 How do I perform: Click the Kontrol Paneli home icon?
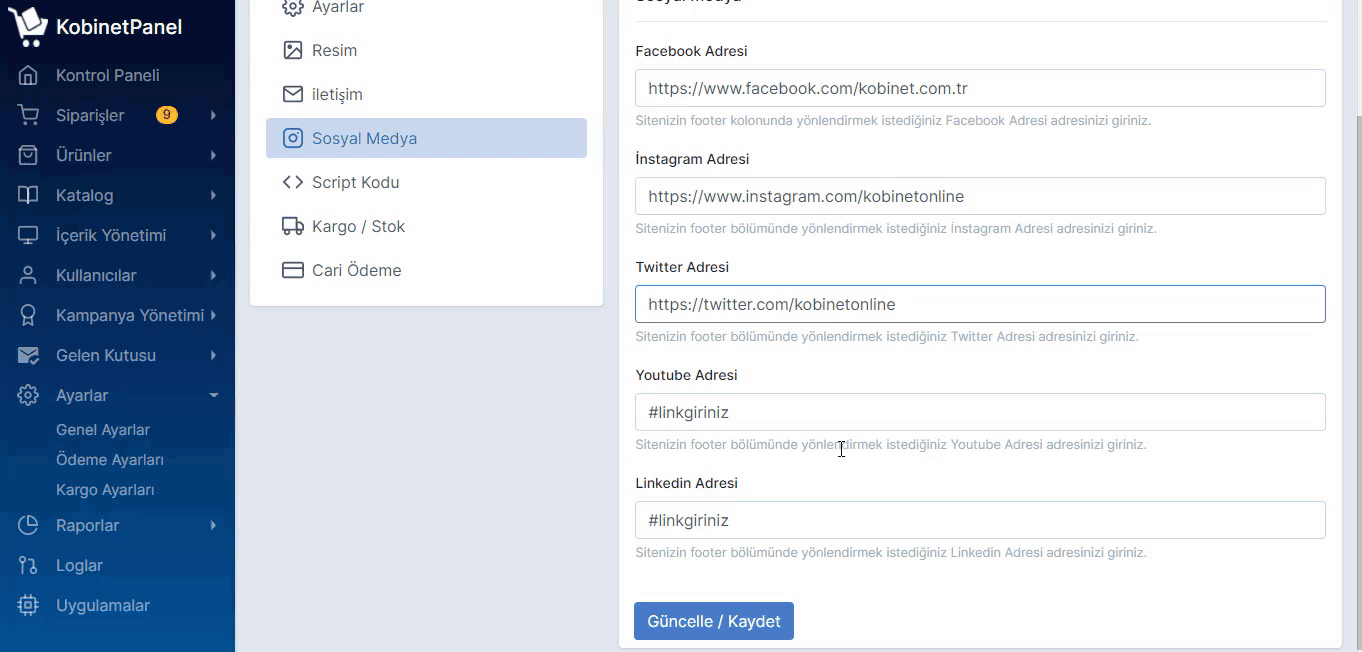click(28, 75)
